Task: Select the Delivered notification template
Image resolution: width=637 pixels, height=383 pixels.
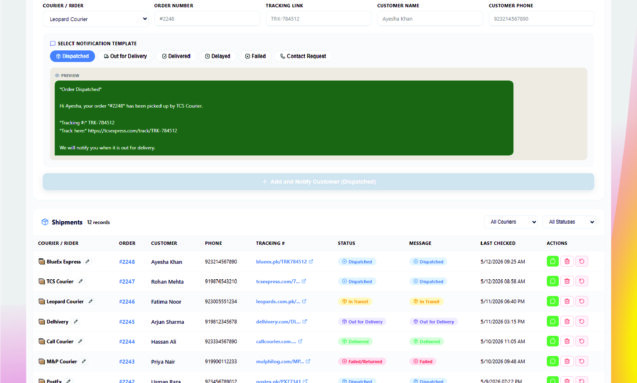Action: coord(176,56)
